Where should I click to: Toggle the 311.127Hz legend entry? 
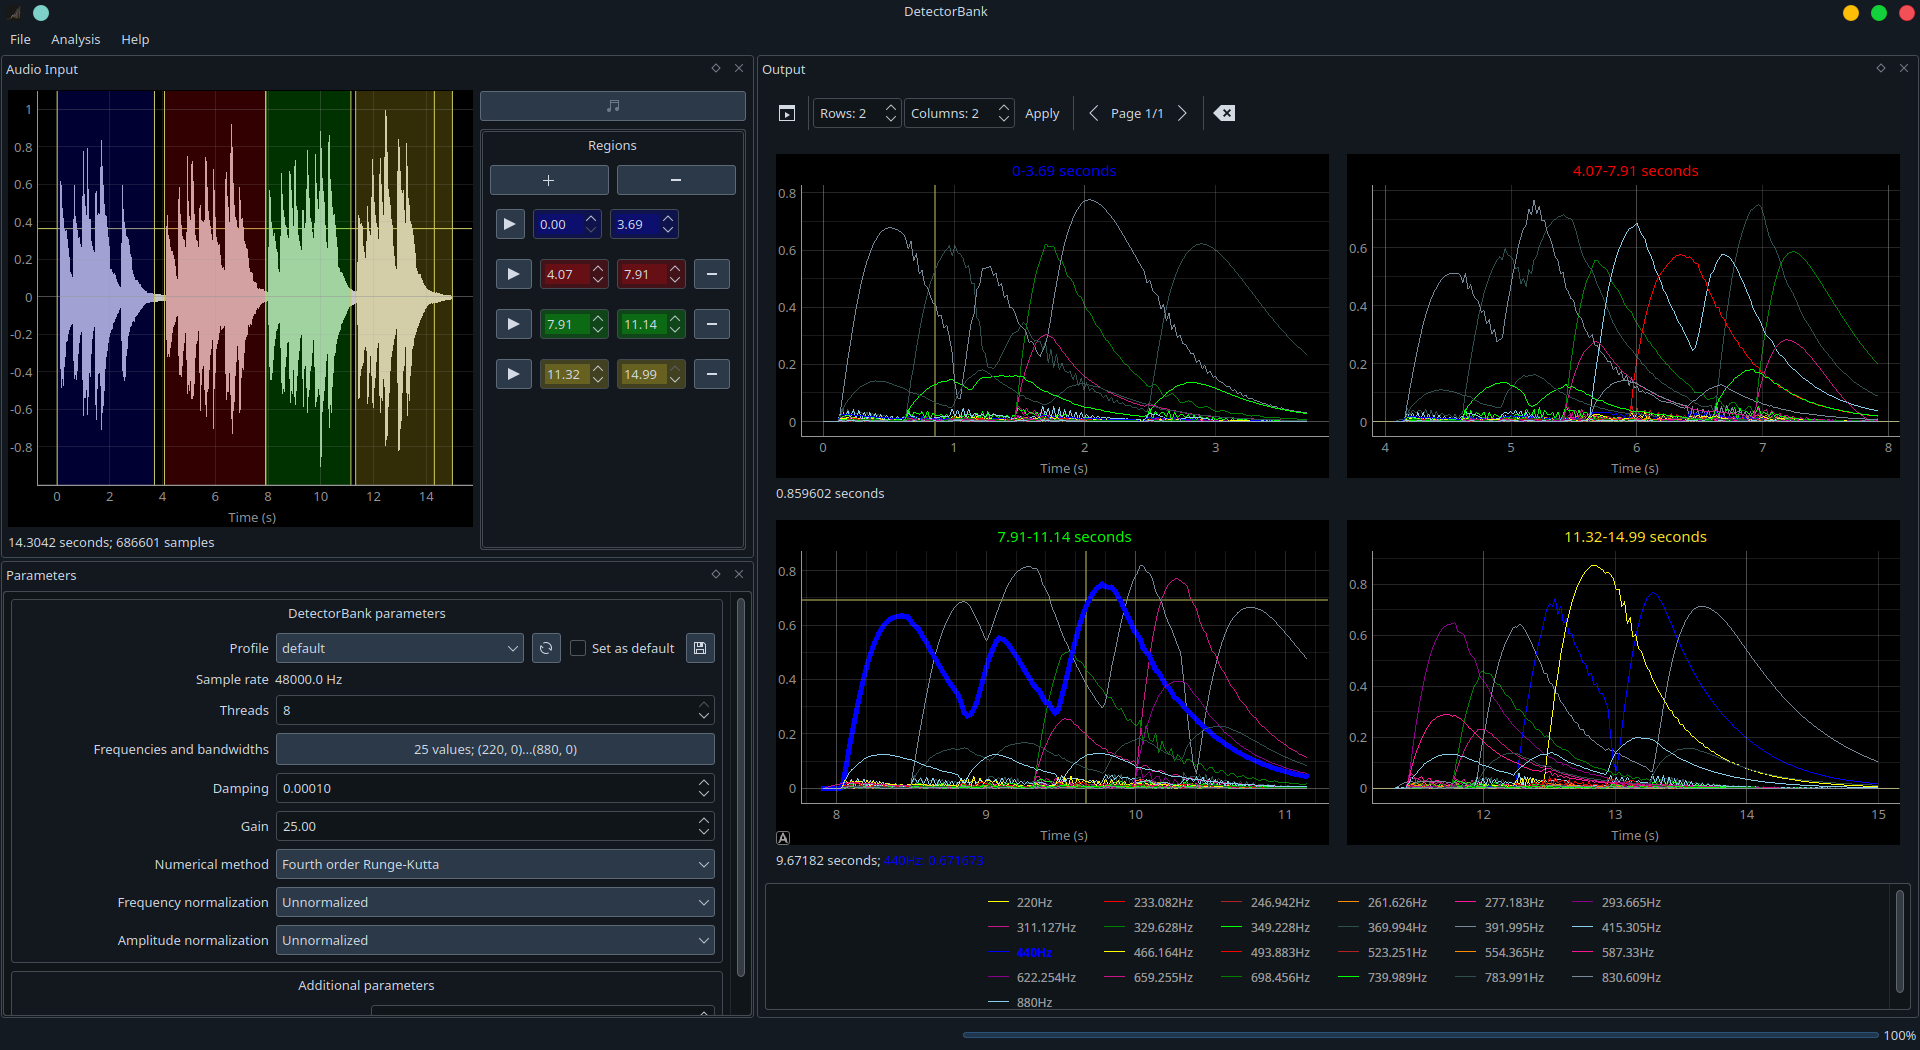tap(1031, 927)
